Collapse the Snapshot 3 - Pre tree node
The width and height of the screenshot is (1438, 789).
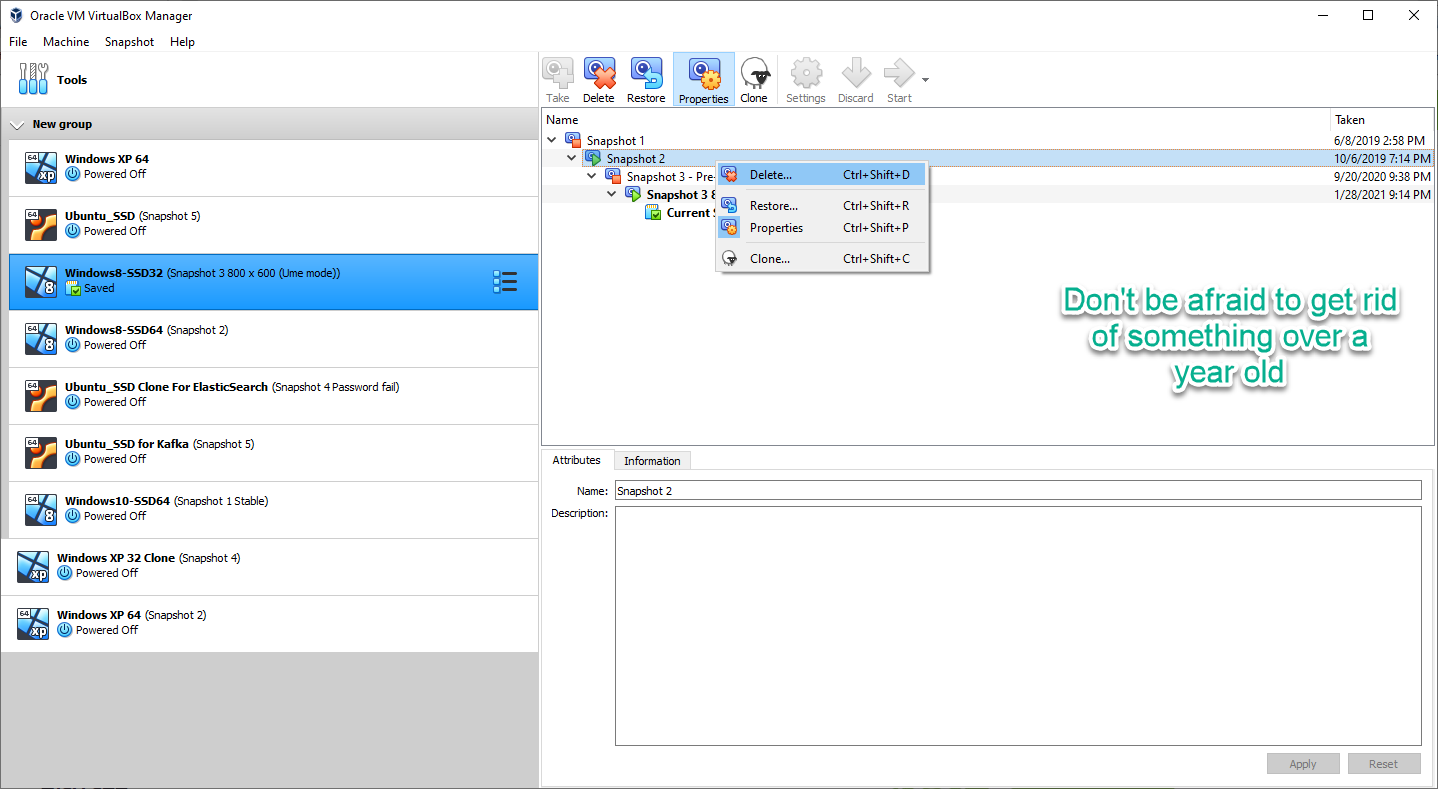[592, 176]
